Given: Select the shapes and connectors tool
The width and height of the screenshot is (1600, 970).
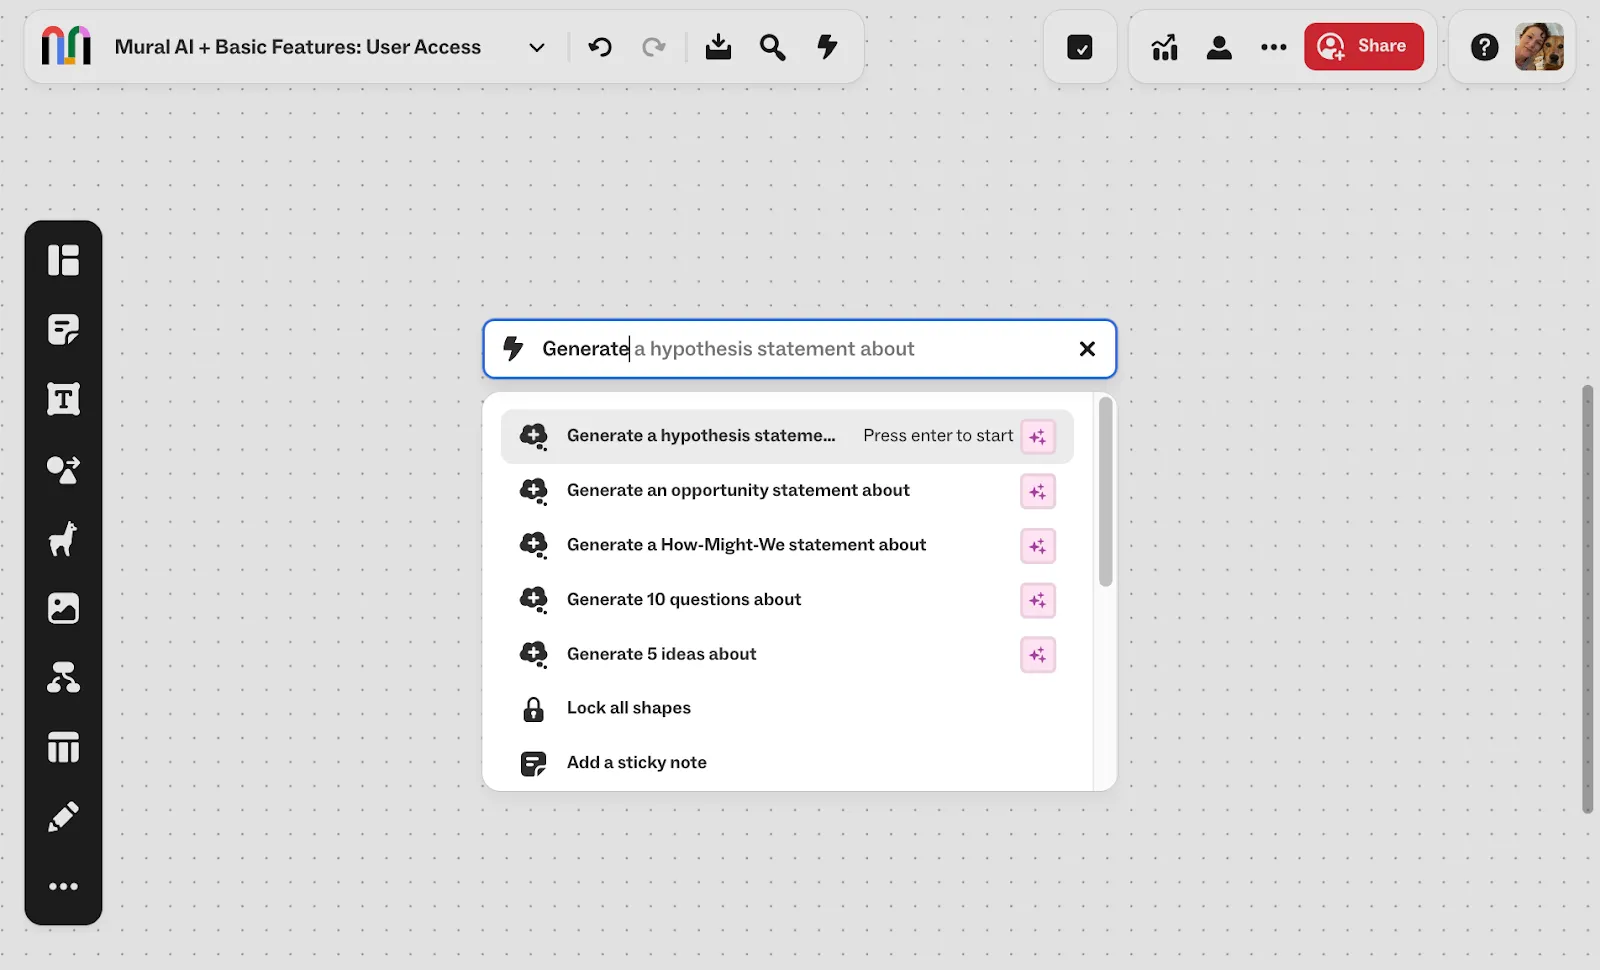Looking at the screenshot, I should (63, 469).
